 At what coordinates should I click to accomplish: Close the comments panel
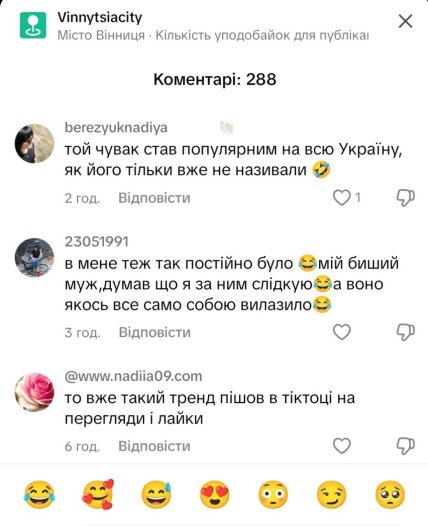pos(406,21)
